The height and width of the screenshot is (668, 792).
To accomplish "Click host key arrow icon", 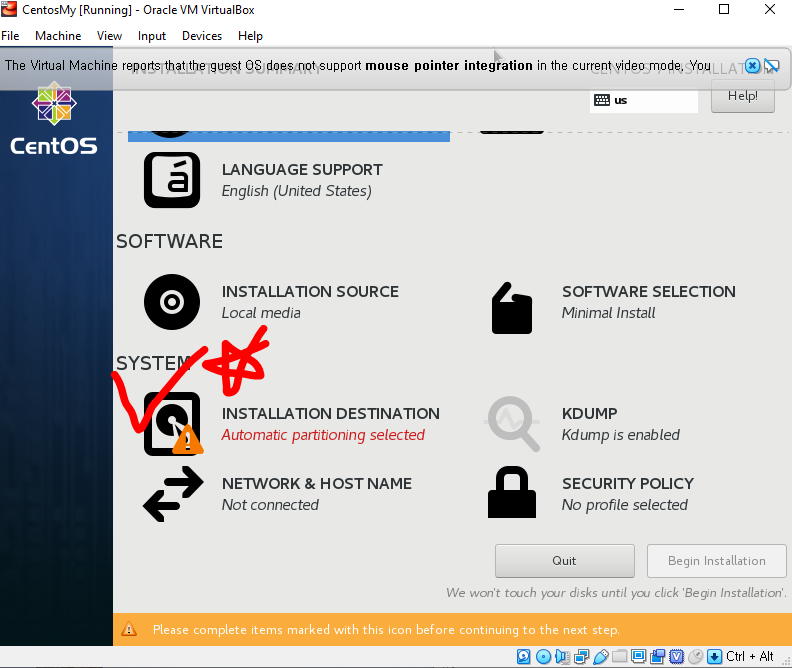I will point(714,656).
